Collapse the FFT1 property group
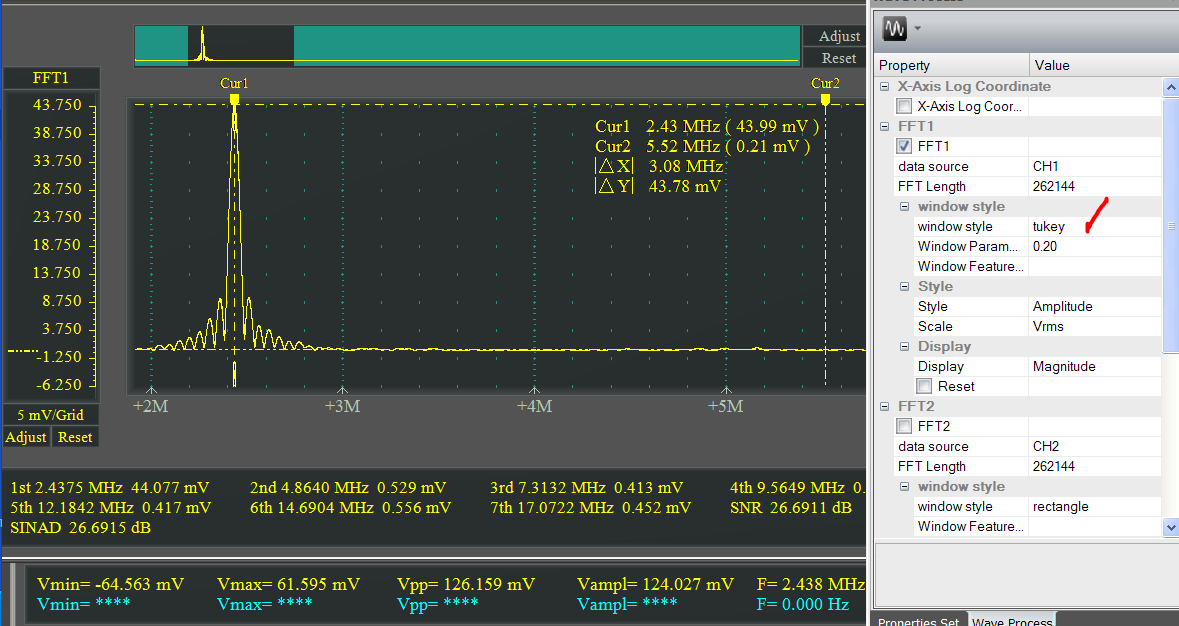Screen dimensions: 1179x626 pos(884,126)
